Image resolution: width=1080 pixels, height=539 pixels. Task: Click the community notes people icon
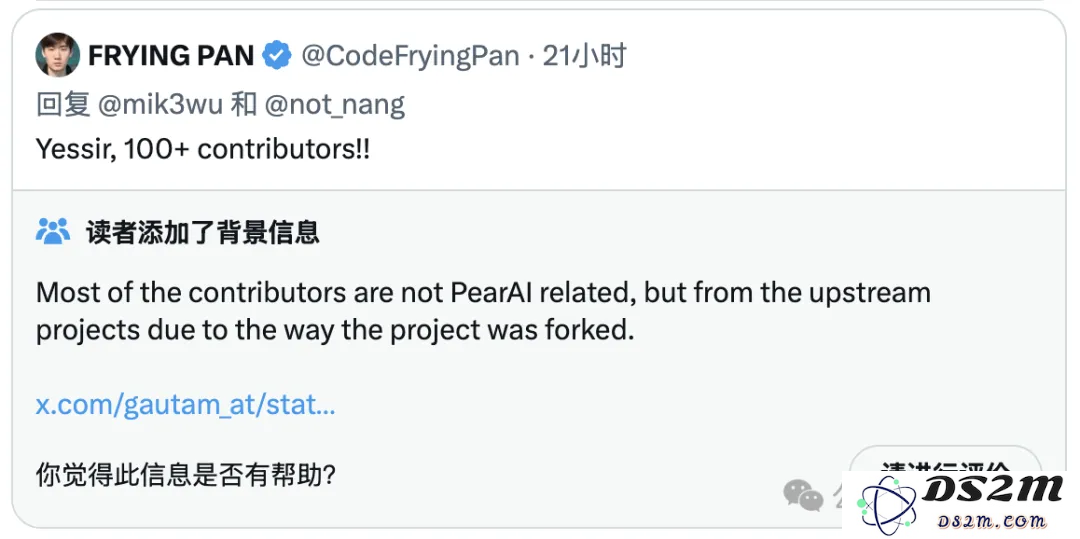(53, 232)
